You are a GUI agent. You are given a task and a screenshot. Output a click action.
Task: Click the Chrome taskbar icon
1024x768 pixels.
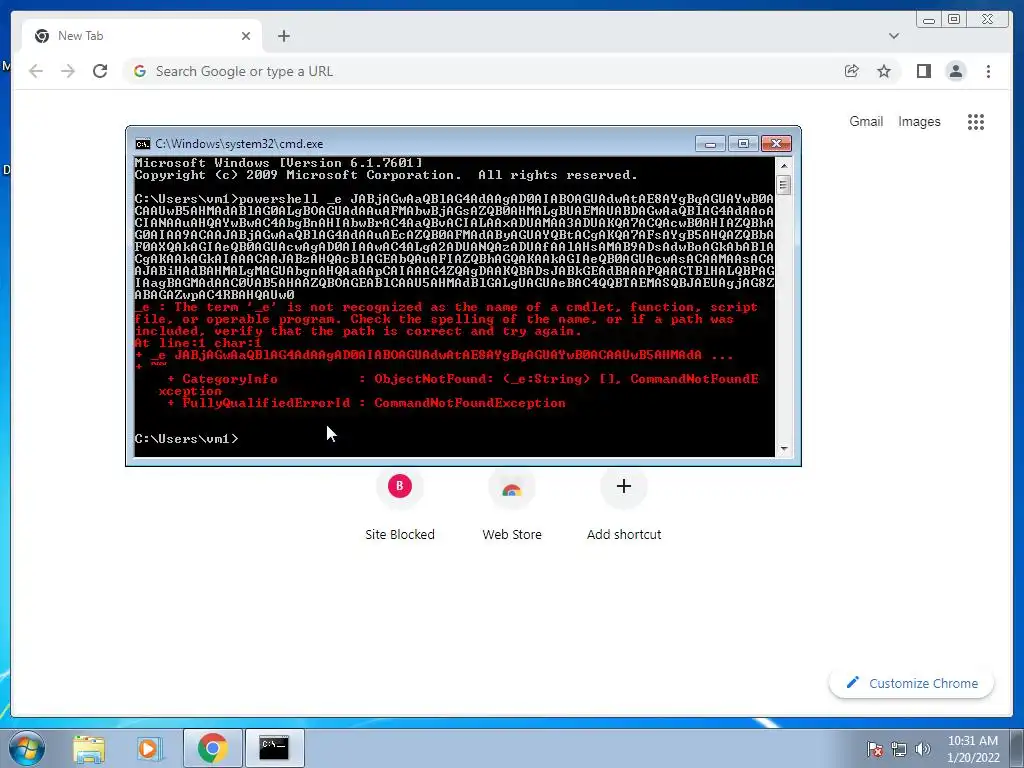point(212,748)
